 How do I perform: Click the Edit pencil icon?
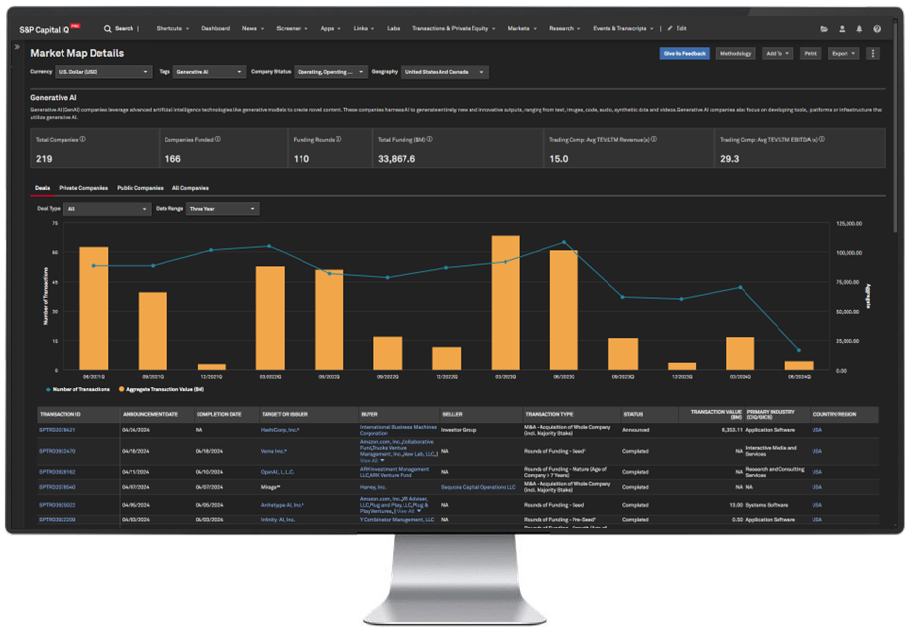(670, 29)
